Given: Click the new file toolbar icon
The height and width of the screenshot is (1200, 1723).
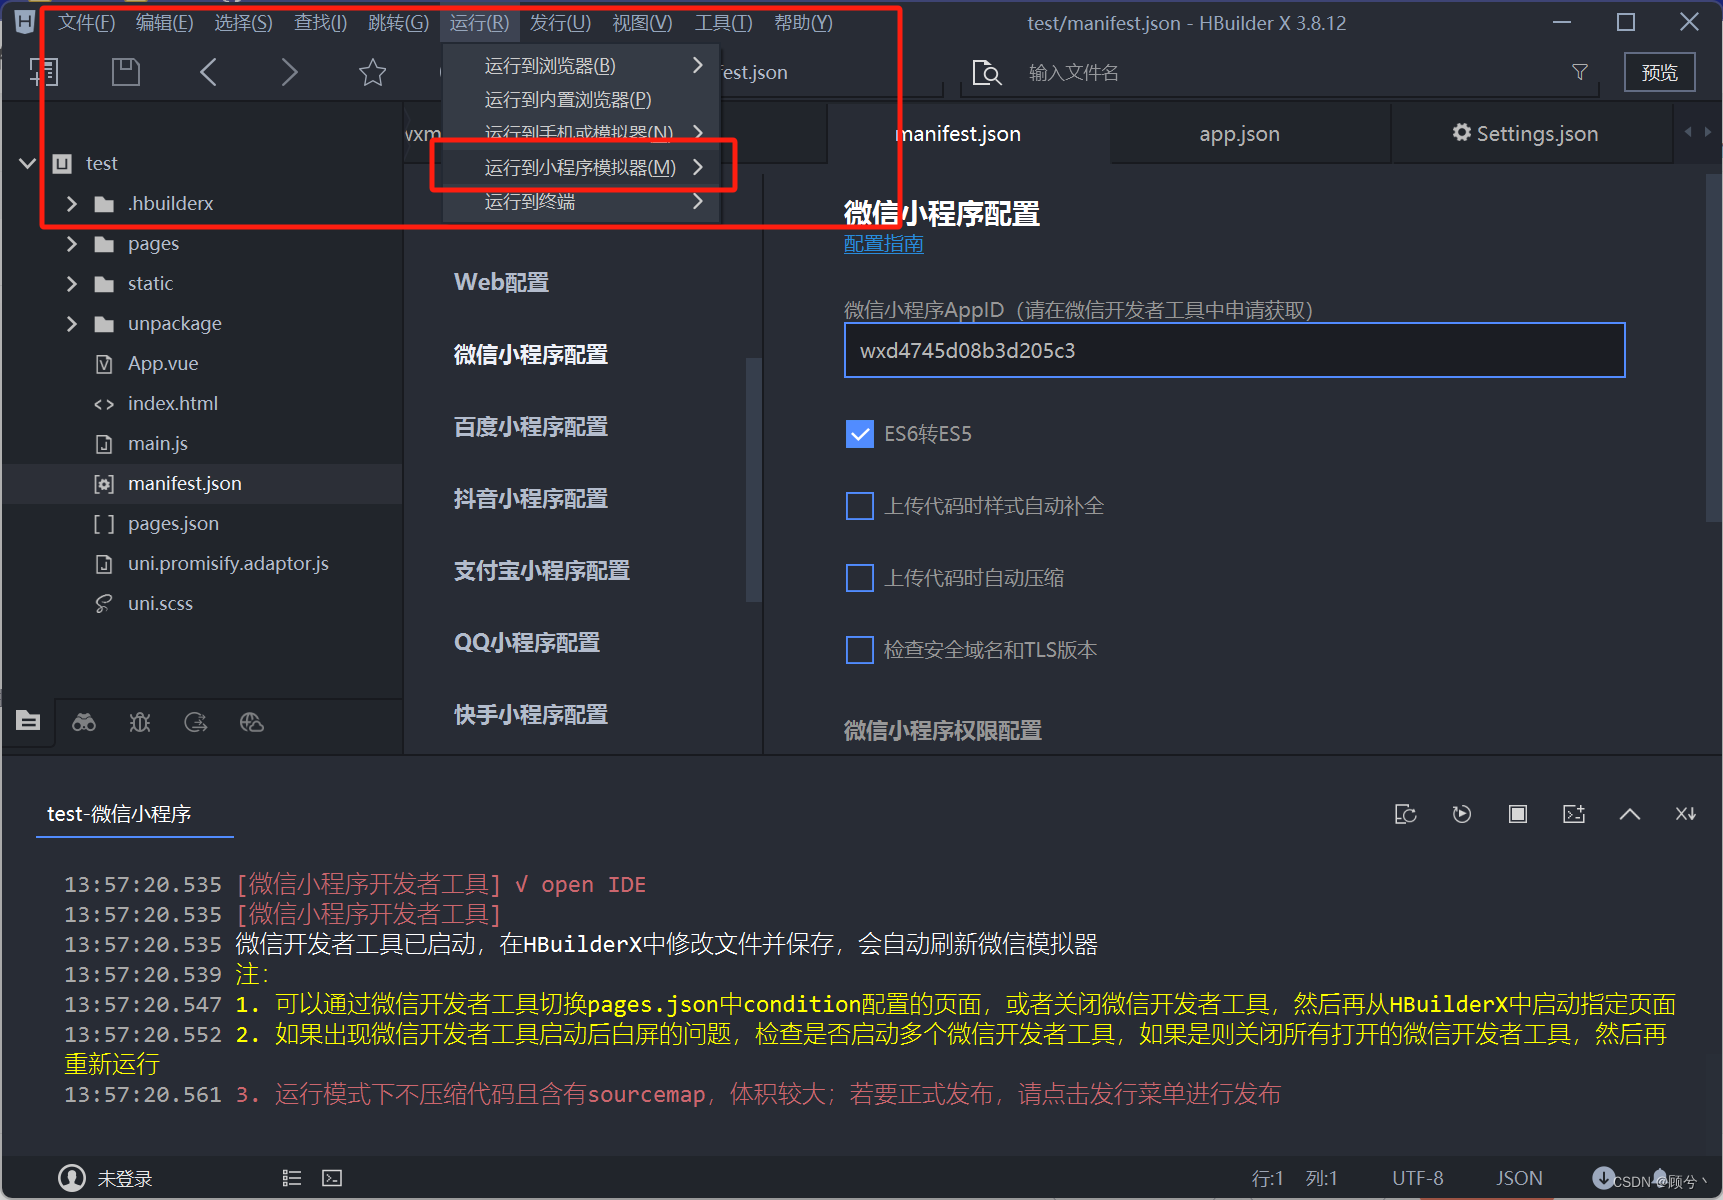Looking at the screenshot, I should [x=44, y=72].
